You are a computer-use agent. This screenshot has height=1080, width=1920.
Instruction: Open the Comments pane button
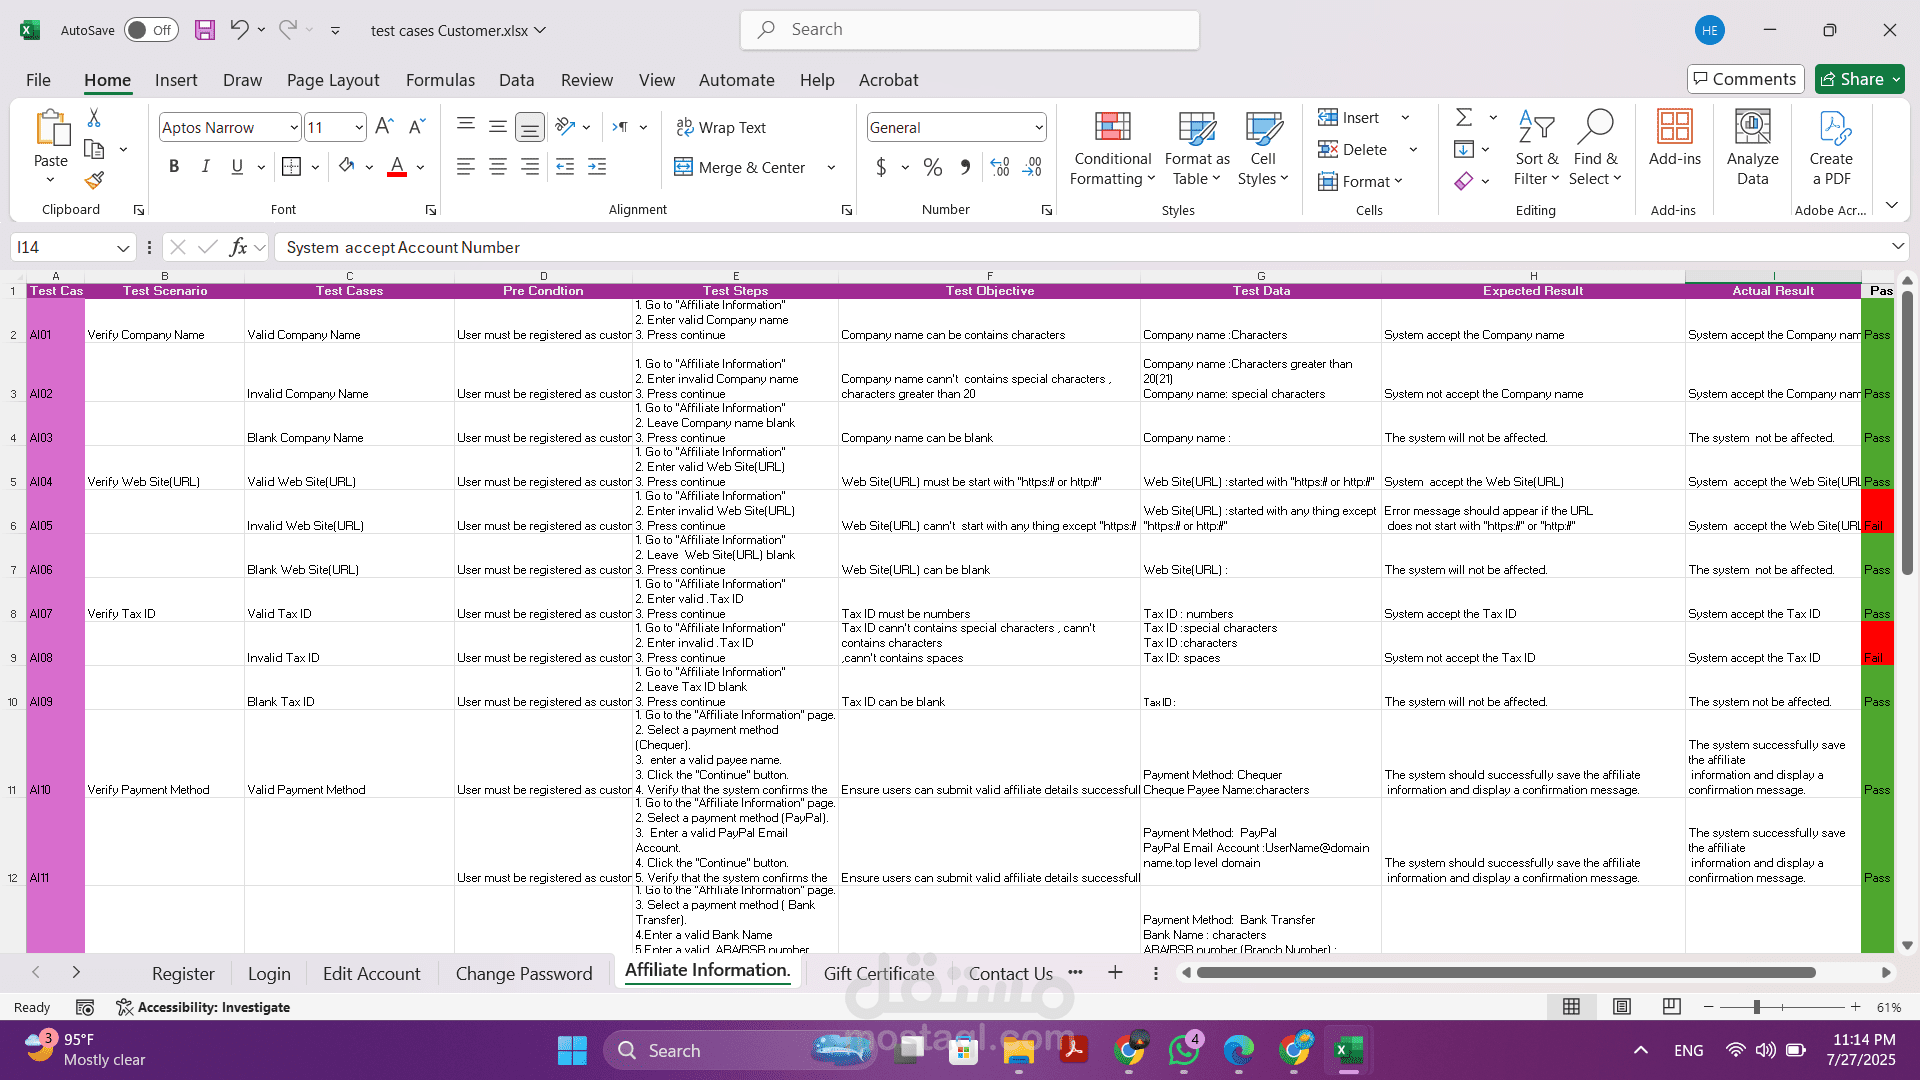coord(1745,79)
